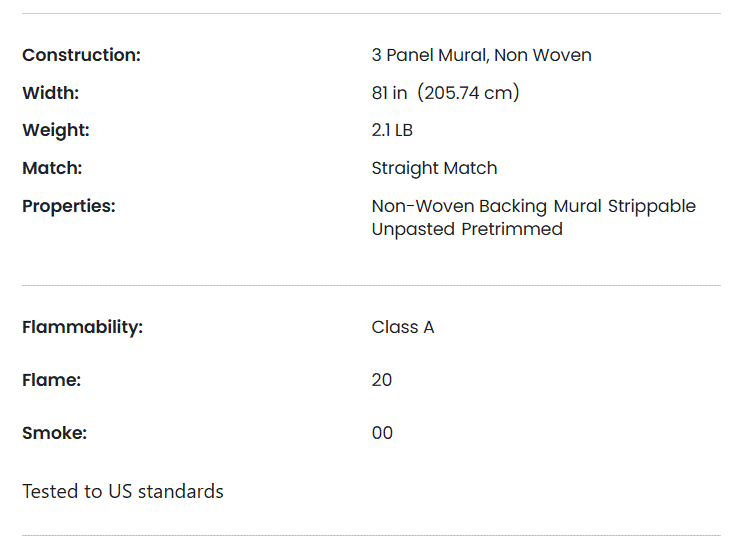Click the Smoke label

[x=55, y=433]
